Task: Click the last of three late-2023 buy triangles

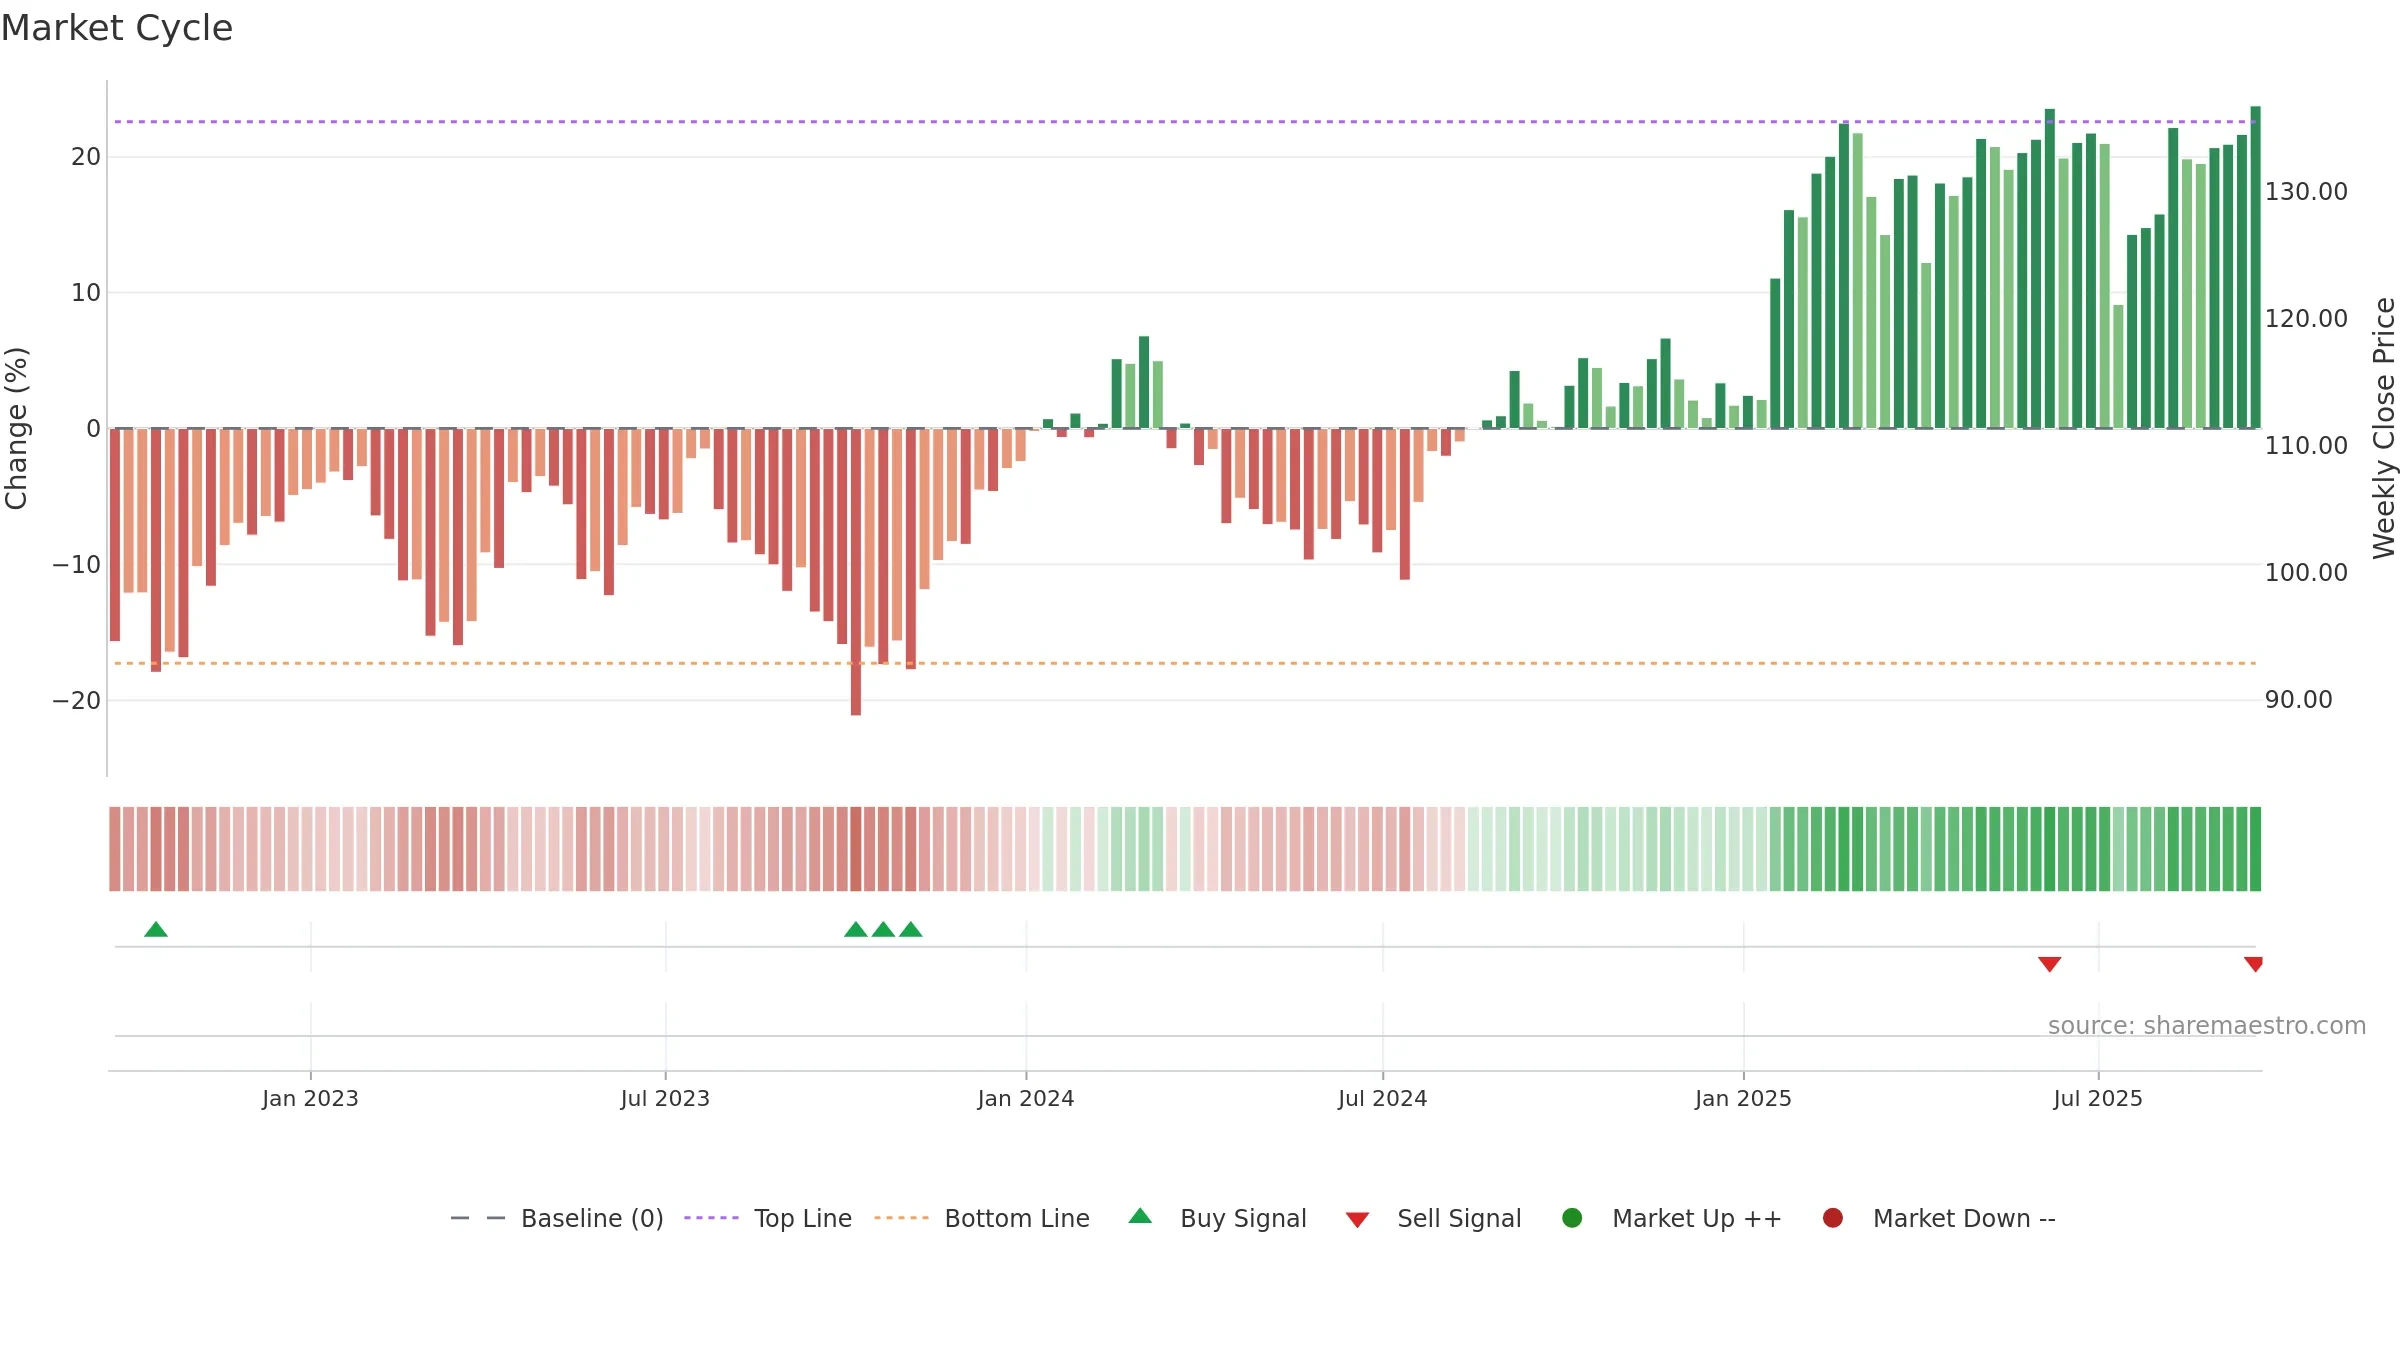Action: point(911,929)
